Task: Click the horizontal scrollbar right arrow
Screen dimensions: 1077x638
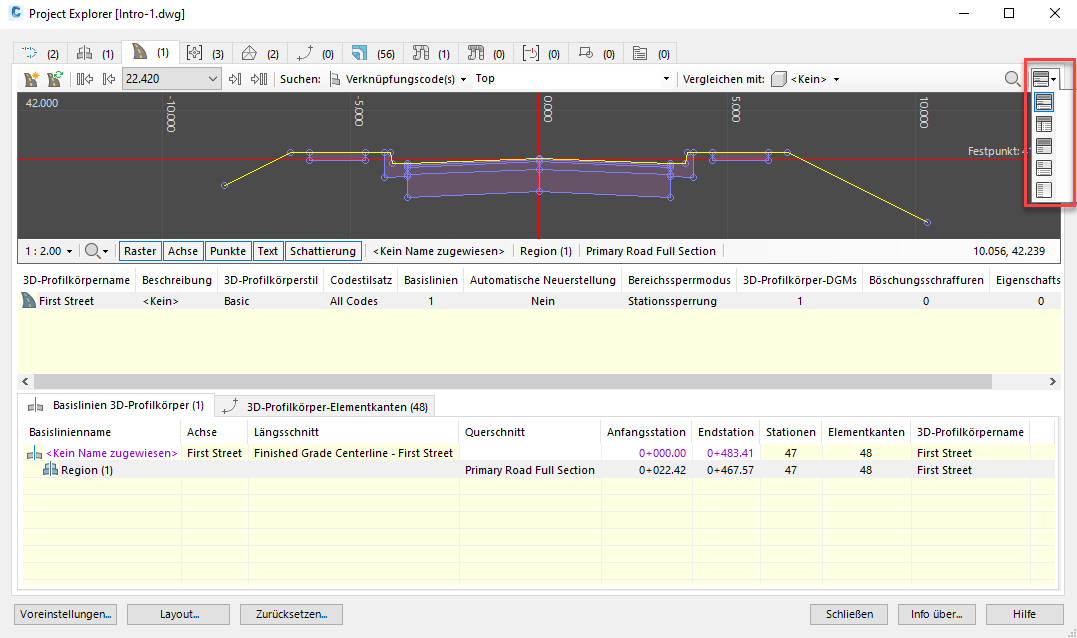Action: [1052, 381]
